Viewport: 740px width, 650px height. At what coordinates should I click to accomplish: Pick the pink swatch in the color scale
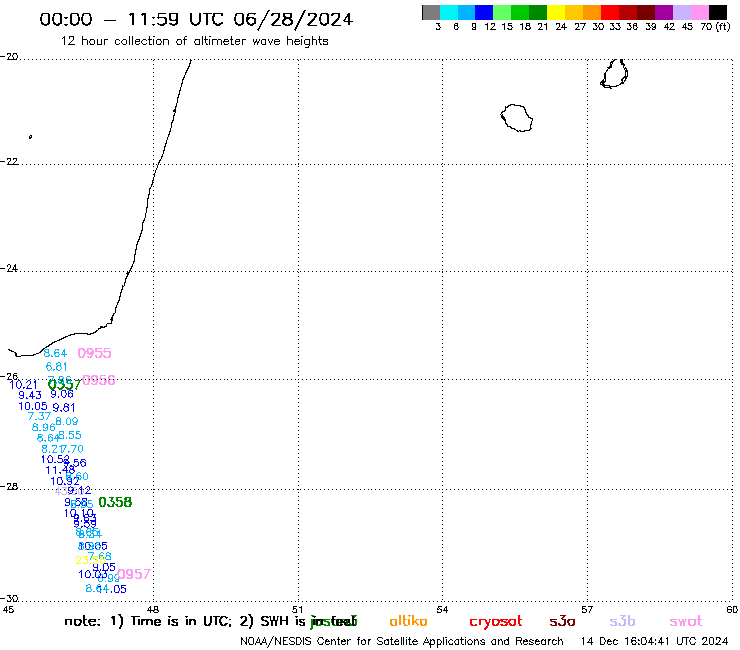coord(700,12)
